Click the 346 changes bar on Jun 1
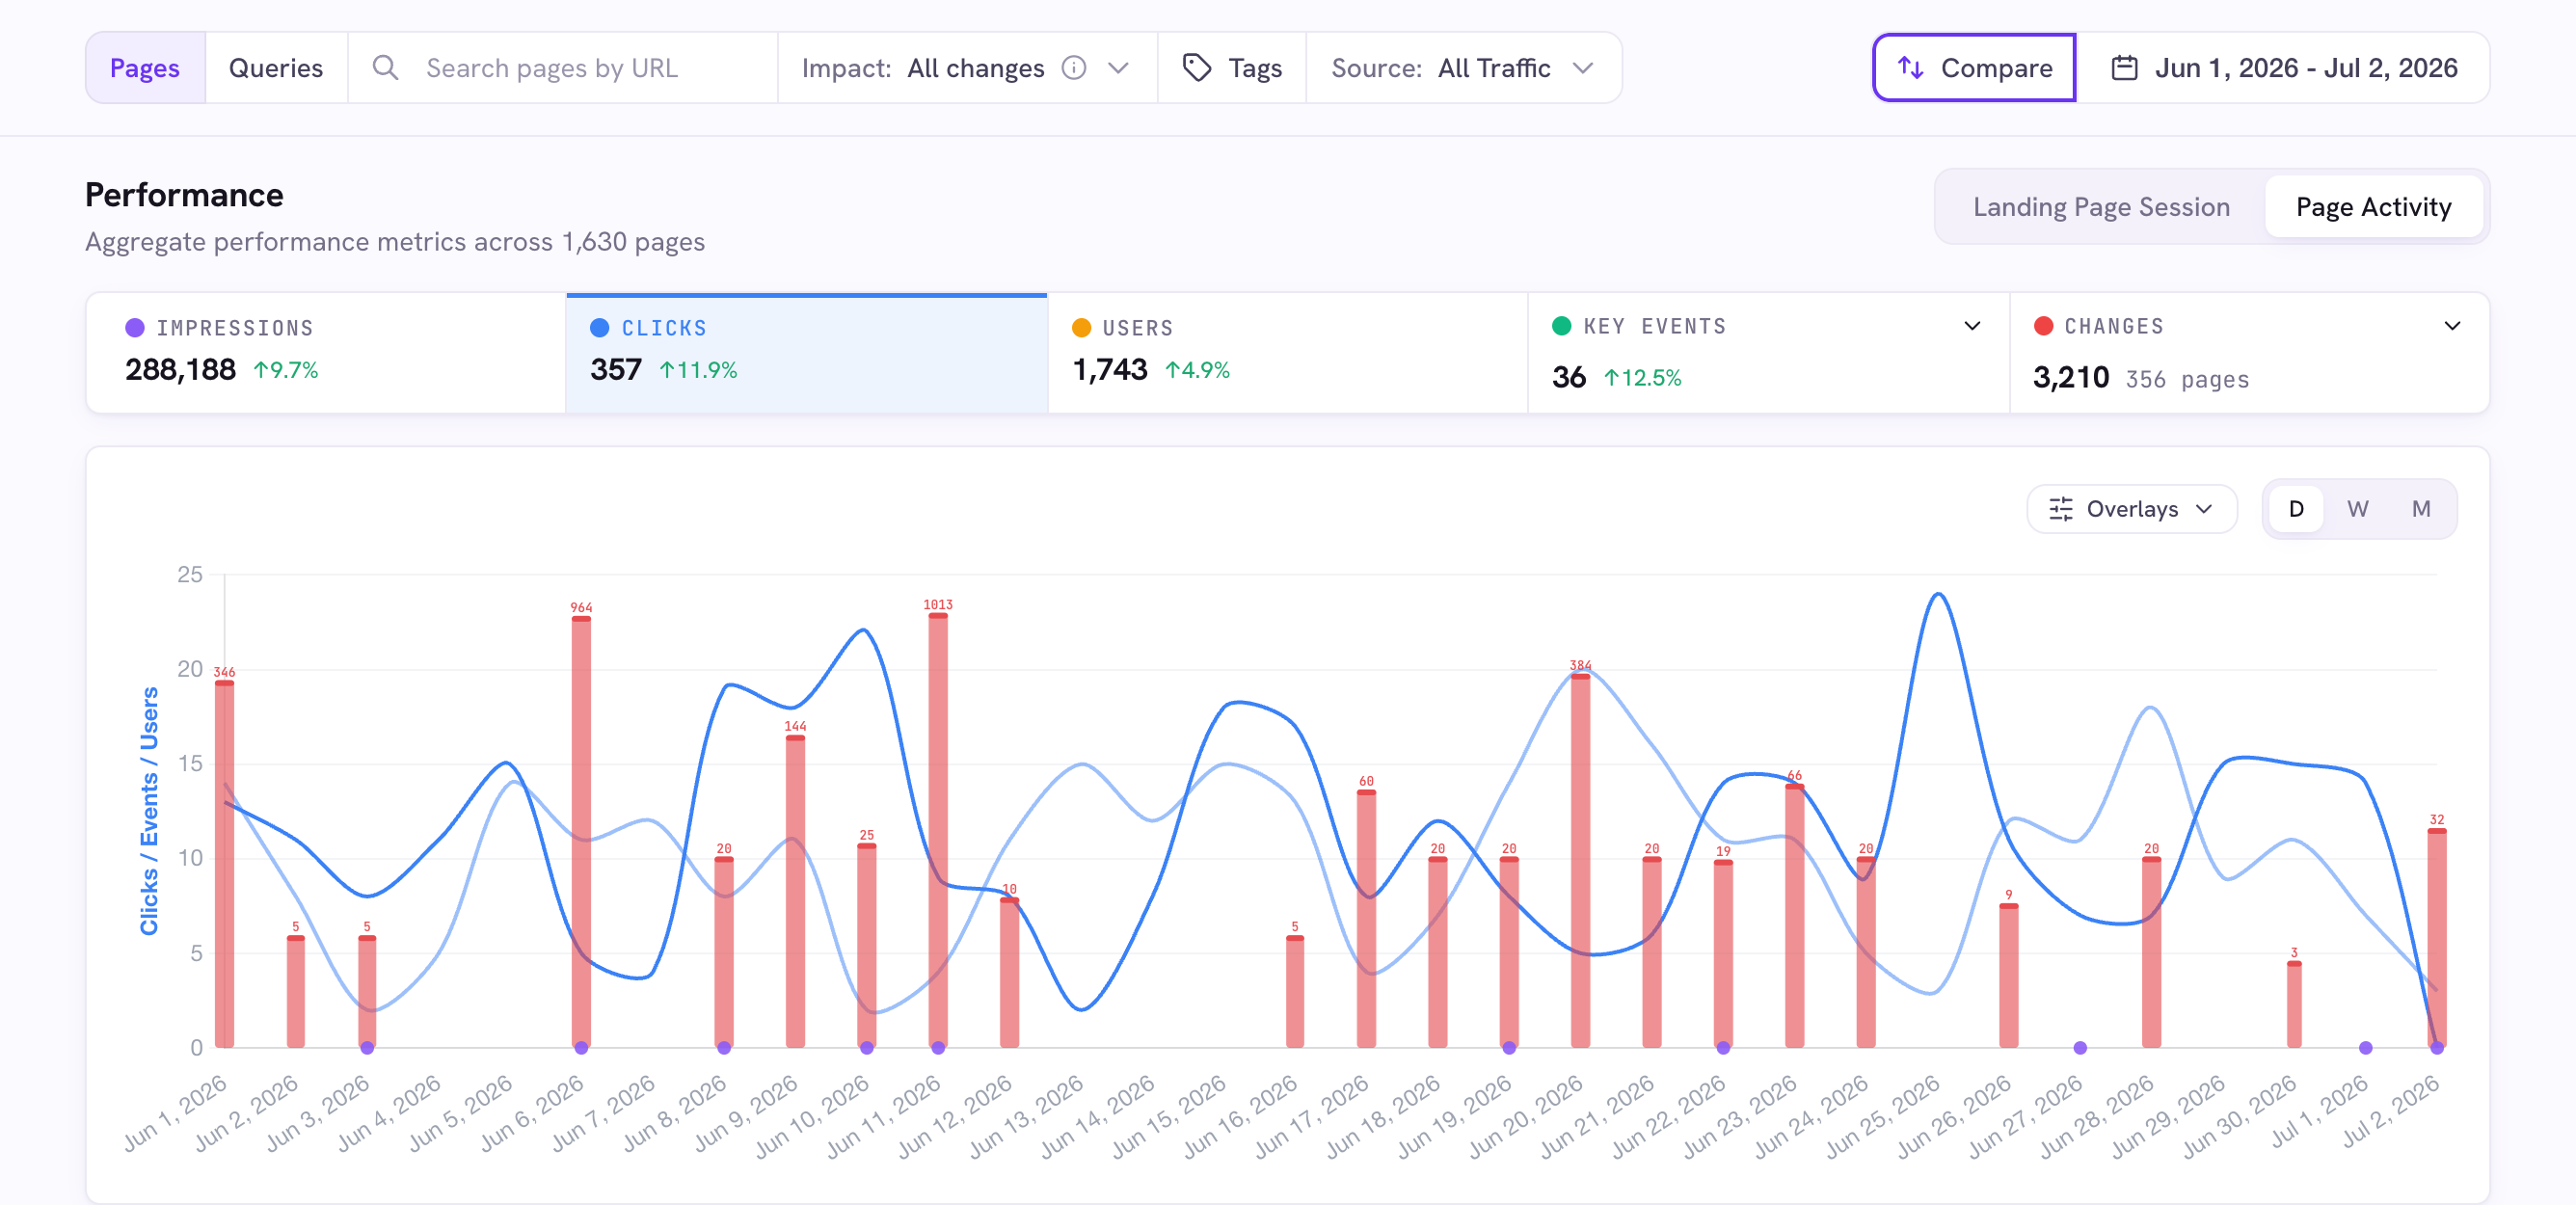The image size is (2576, 1205). click(x=224, y=865)
